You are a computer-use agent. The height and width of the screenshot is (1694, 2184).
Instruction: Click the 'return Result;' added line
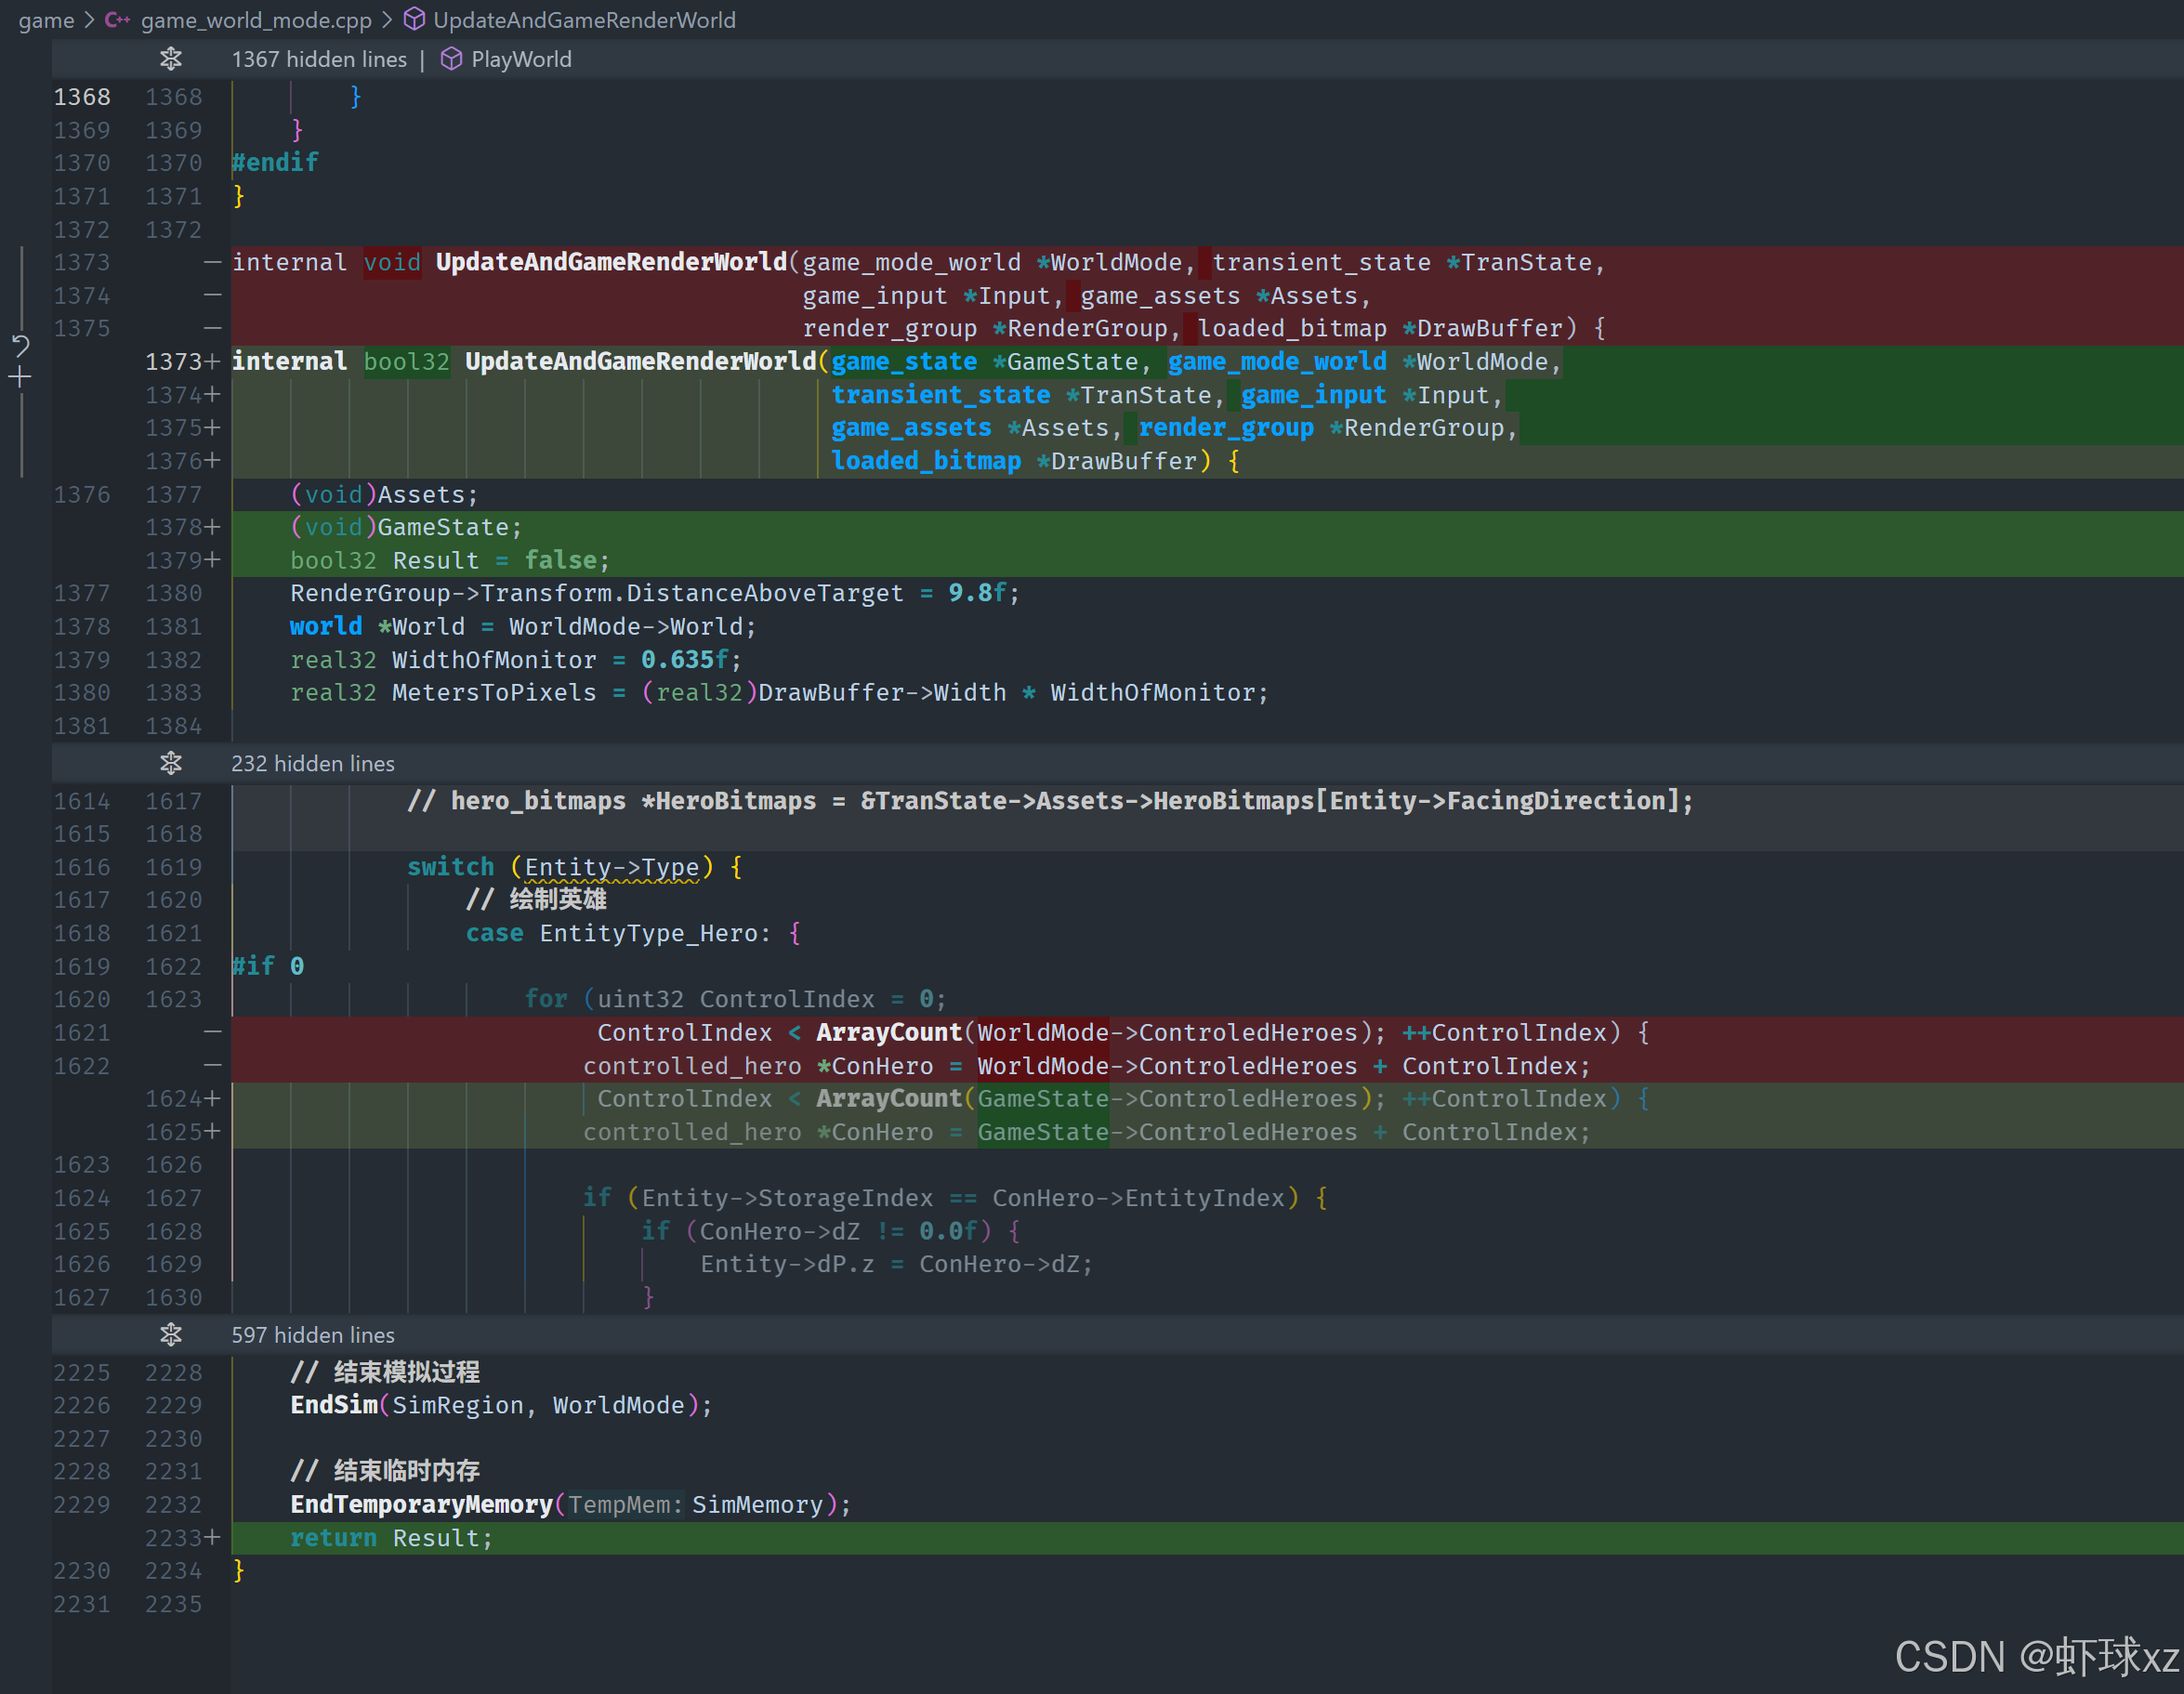pyautogui.click(x=391, y=1538)
